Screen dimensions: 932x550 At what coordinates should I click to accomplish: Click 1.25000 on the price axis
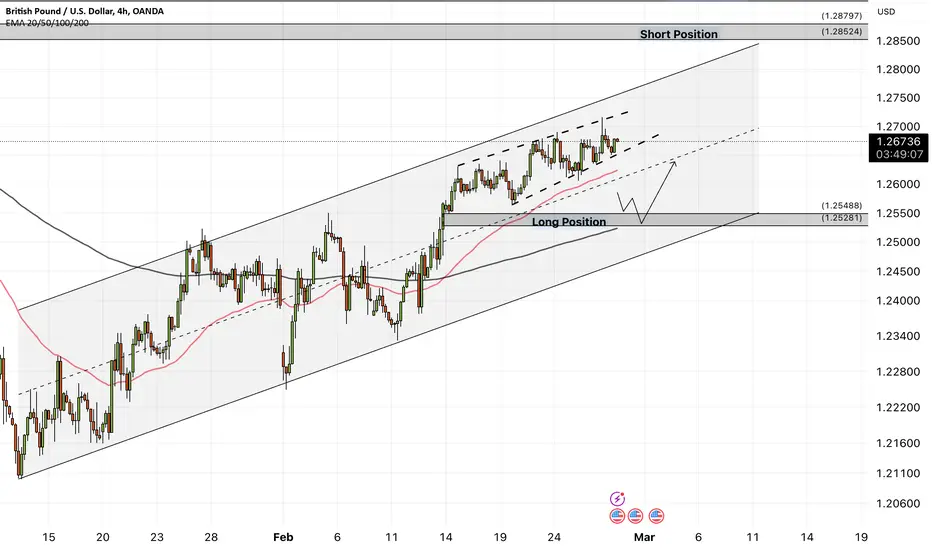tap(898, 242)
